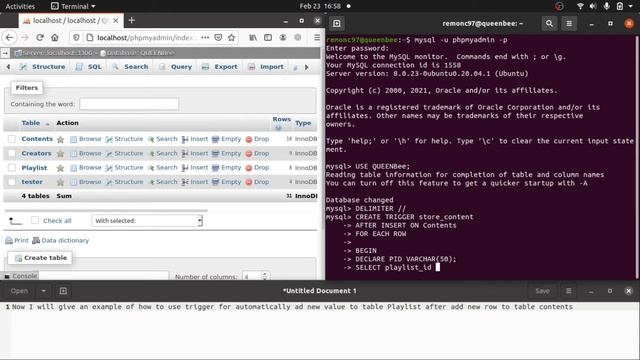
Task: Empty the Contents table
Action: 227,139
